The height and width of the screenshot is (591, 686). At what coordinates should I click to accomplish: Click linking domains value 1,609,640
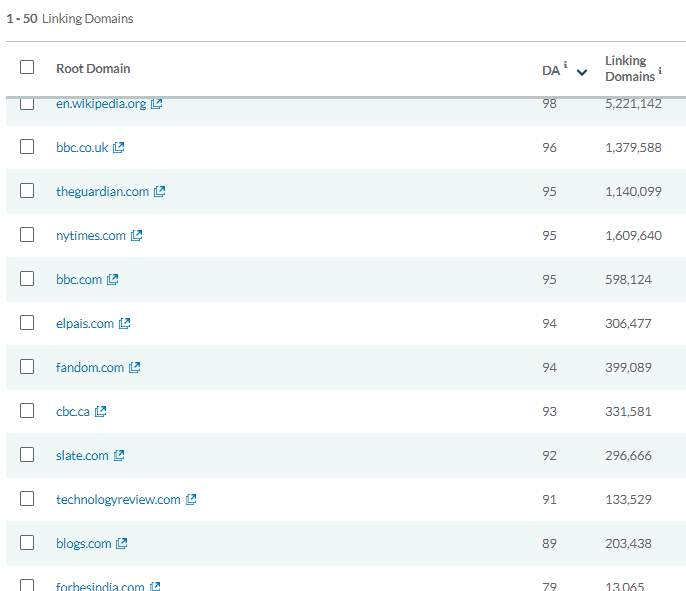click(x=633, y=236)
